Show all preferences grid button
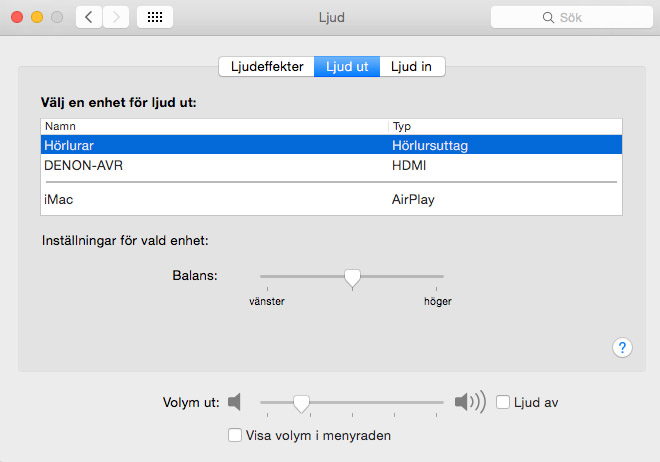Screen dimensions: 660x462 point(158,17)
